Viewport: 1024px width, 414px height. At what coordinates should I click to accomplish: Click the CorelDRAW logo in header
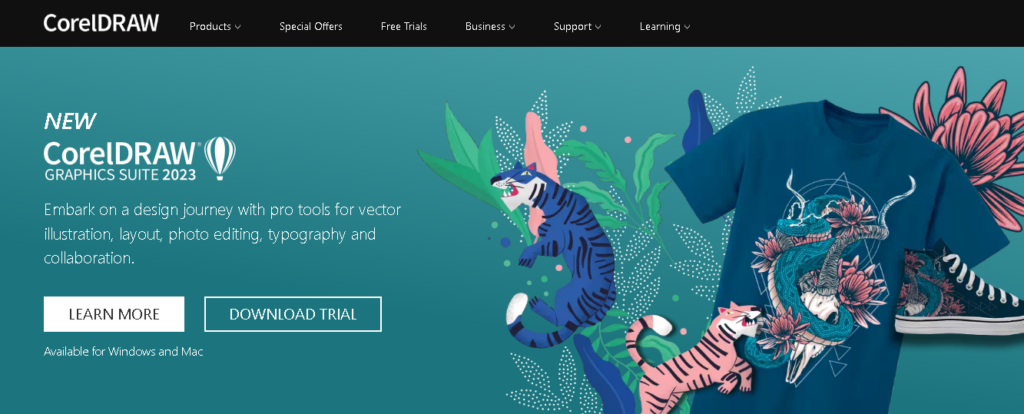tap(101, 24)
